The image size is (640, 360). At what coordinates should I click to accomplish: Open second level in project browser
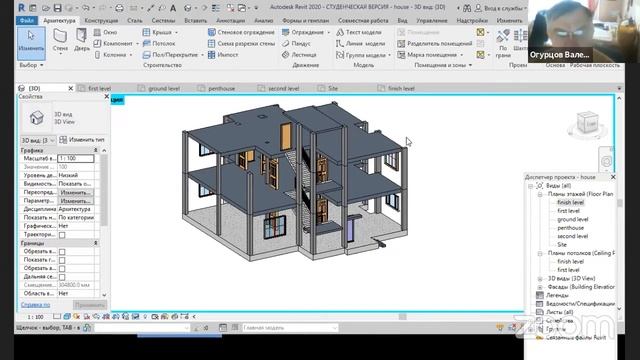[x=573, y=236]
